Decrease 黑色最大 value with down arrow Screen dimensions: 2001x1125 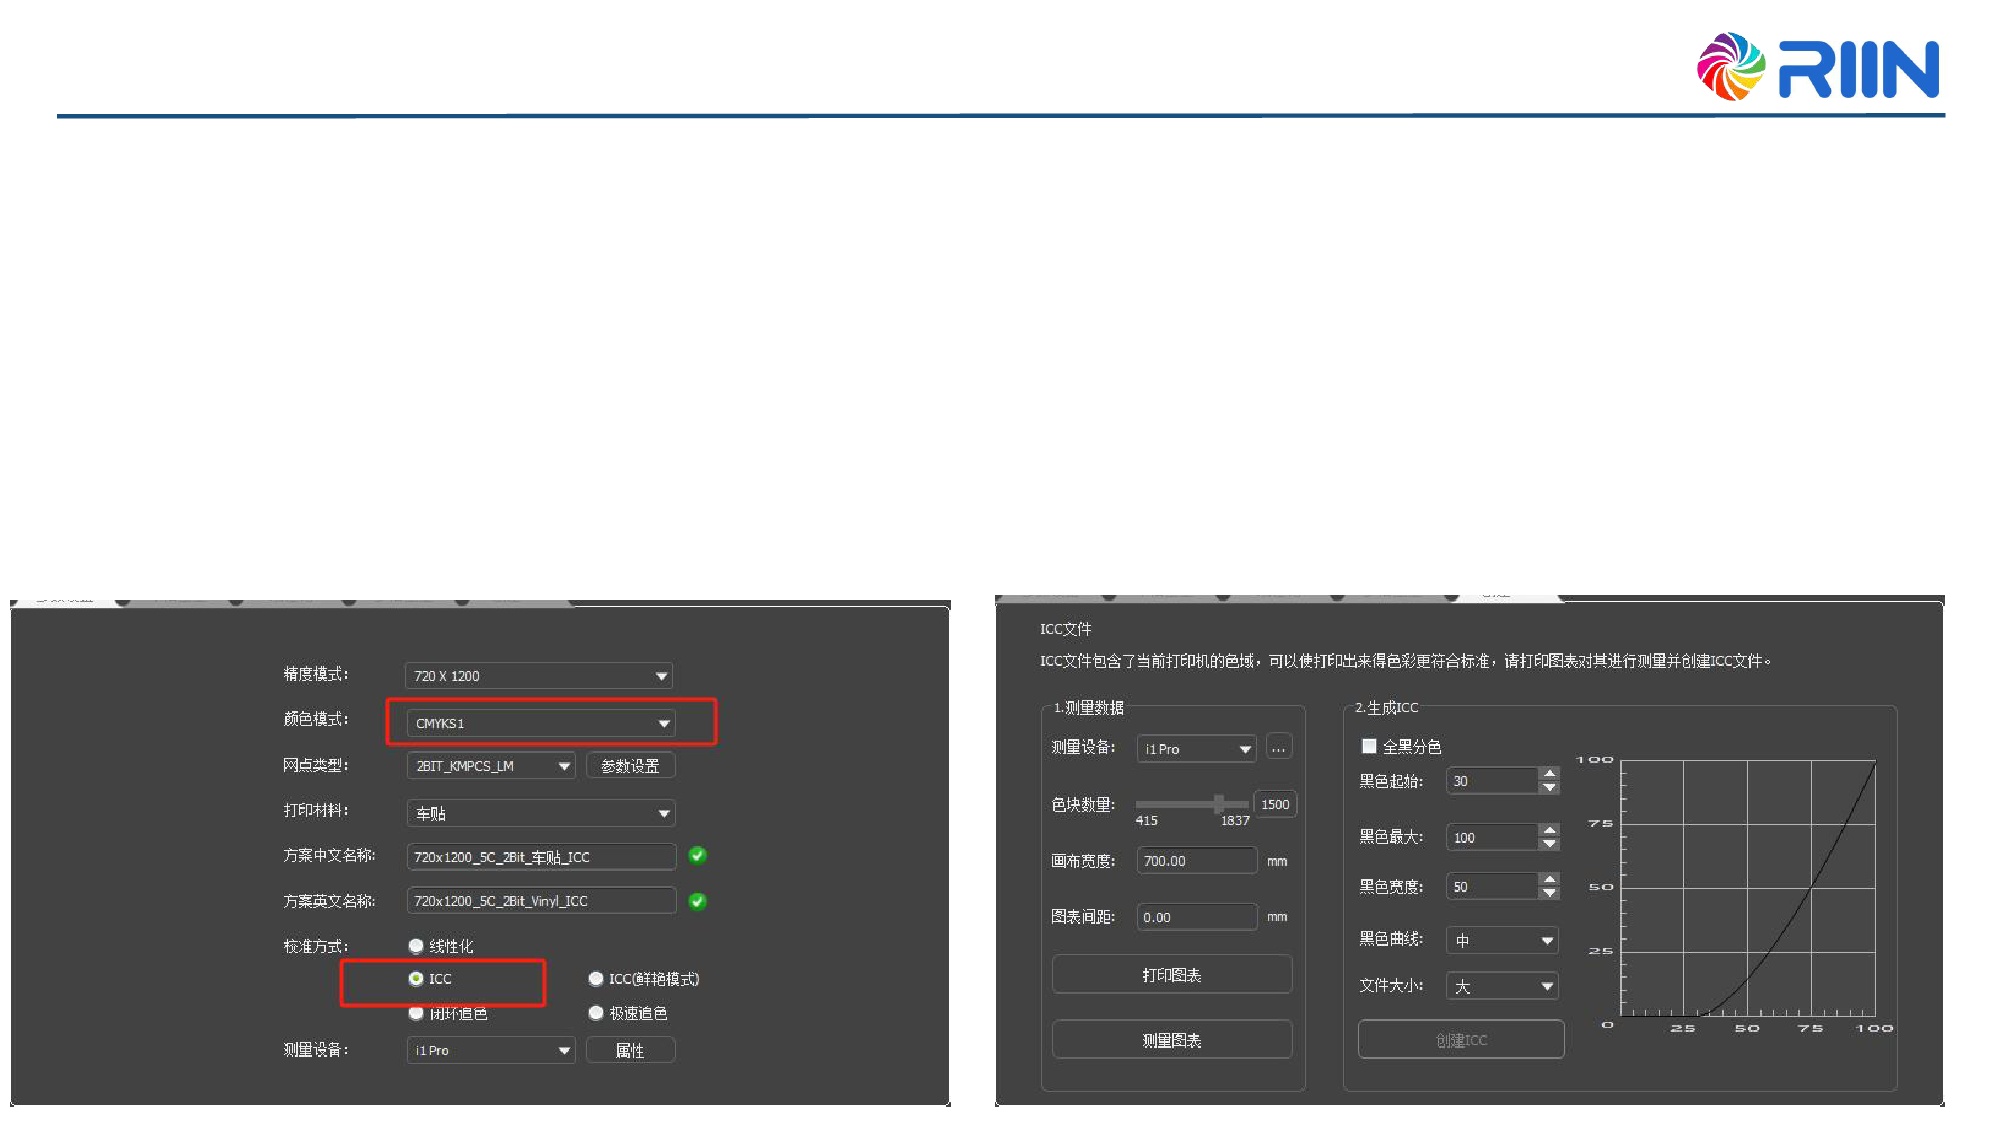click(1549, 844)
